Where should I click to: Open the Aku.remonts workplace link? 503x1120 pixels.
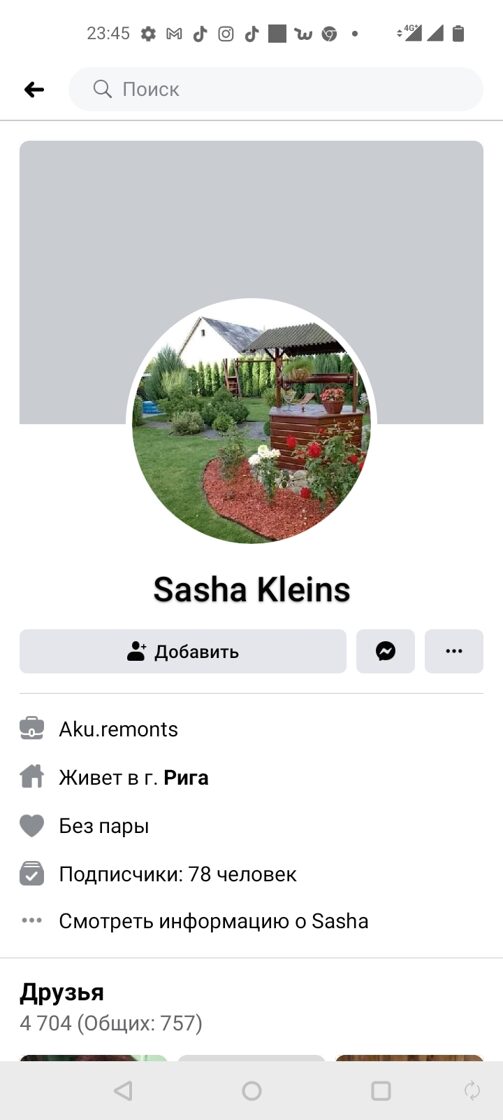pos(119,729)
